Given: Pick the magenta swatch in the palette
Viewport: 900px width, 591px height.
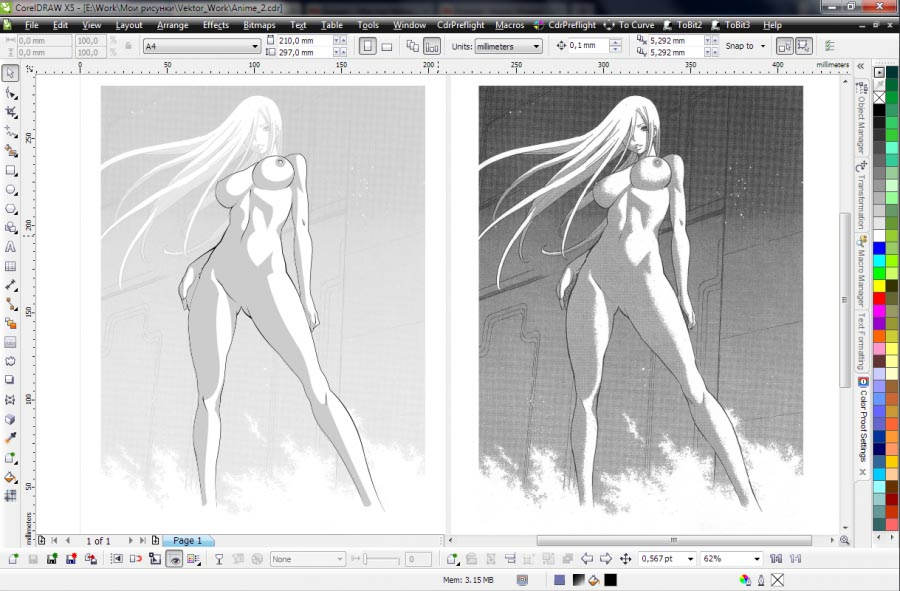Looking at the screenshot, I should click(x=879, y=311).
